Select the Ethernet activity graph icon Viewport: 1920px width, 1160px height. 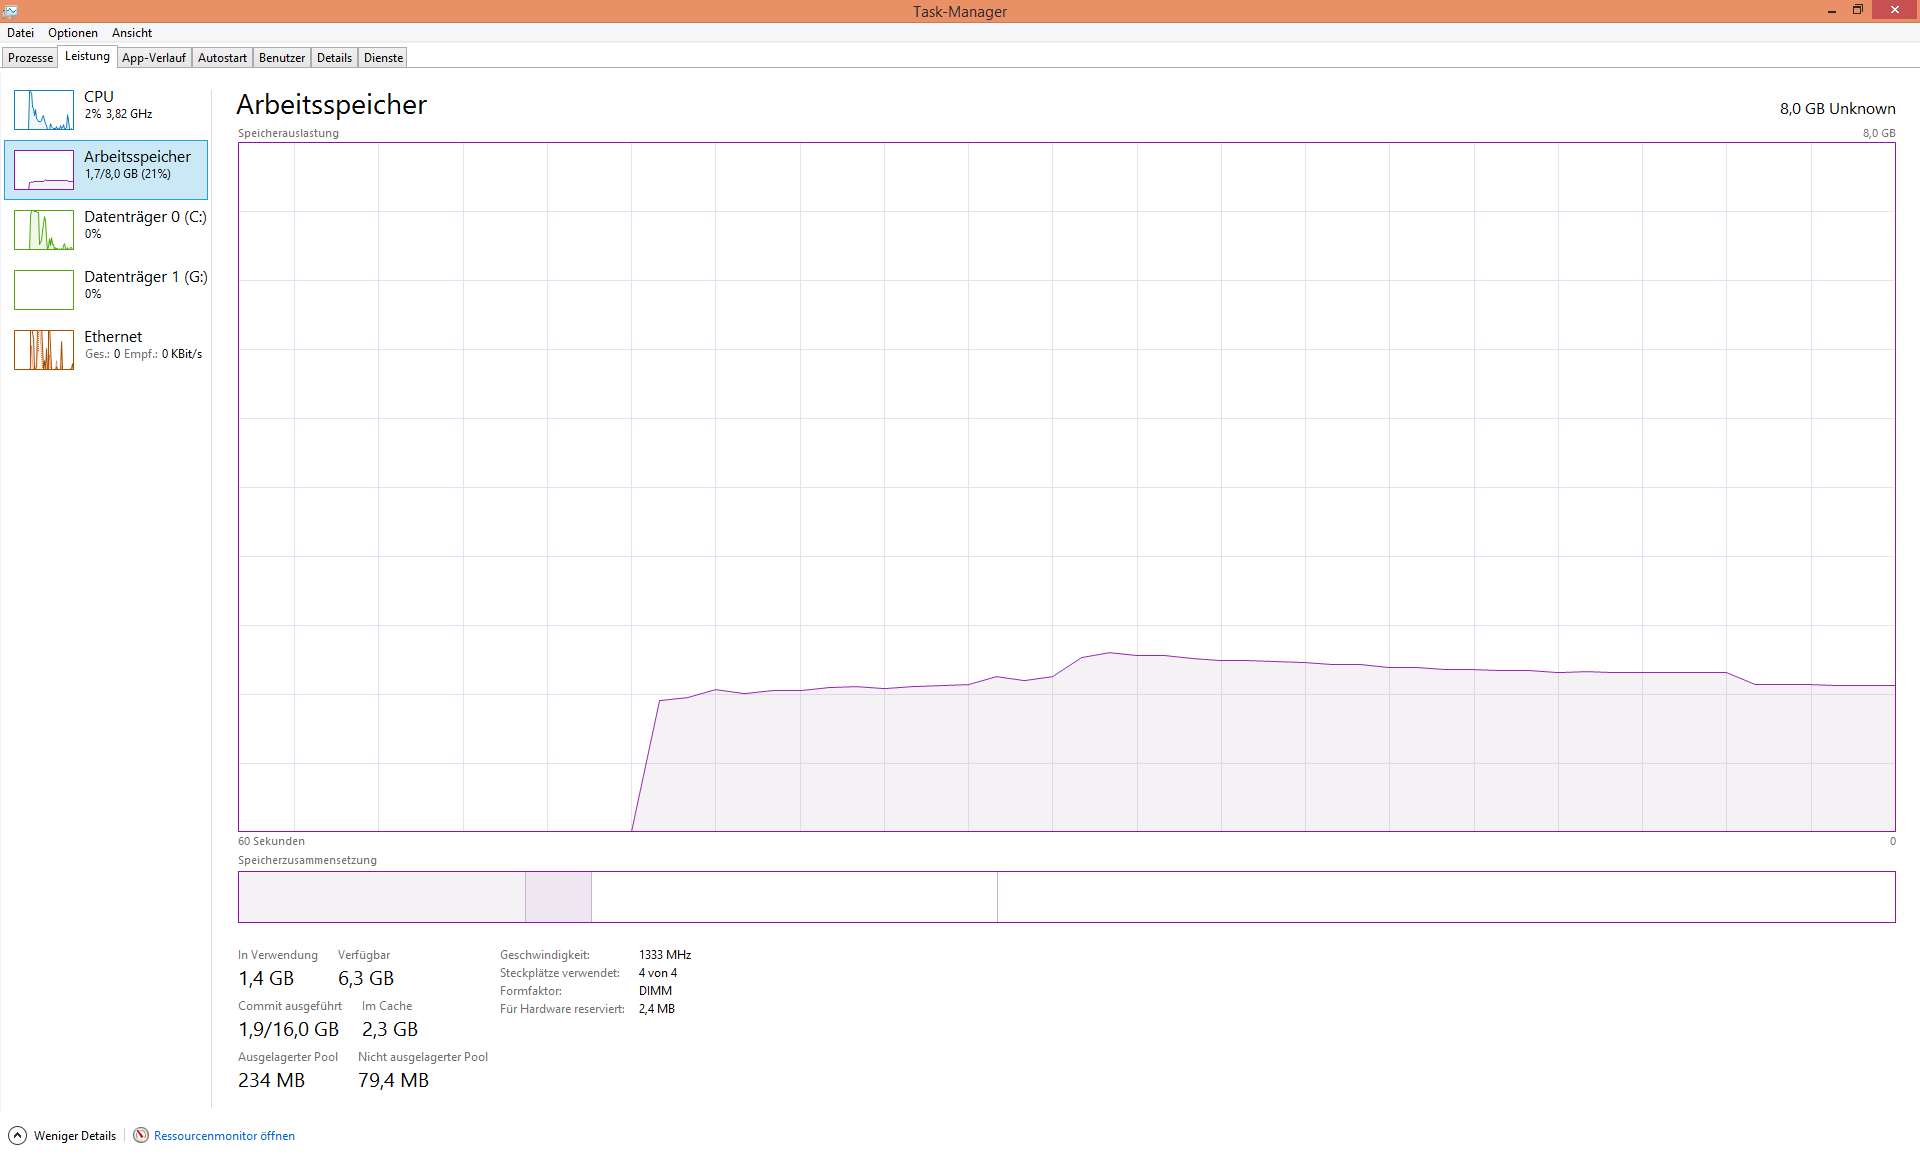(44, 350)
